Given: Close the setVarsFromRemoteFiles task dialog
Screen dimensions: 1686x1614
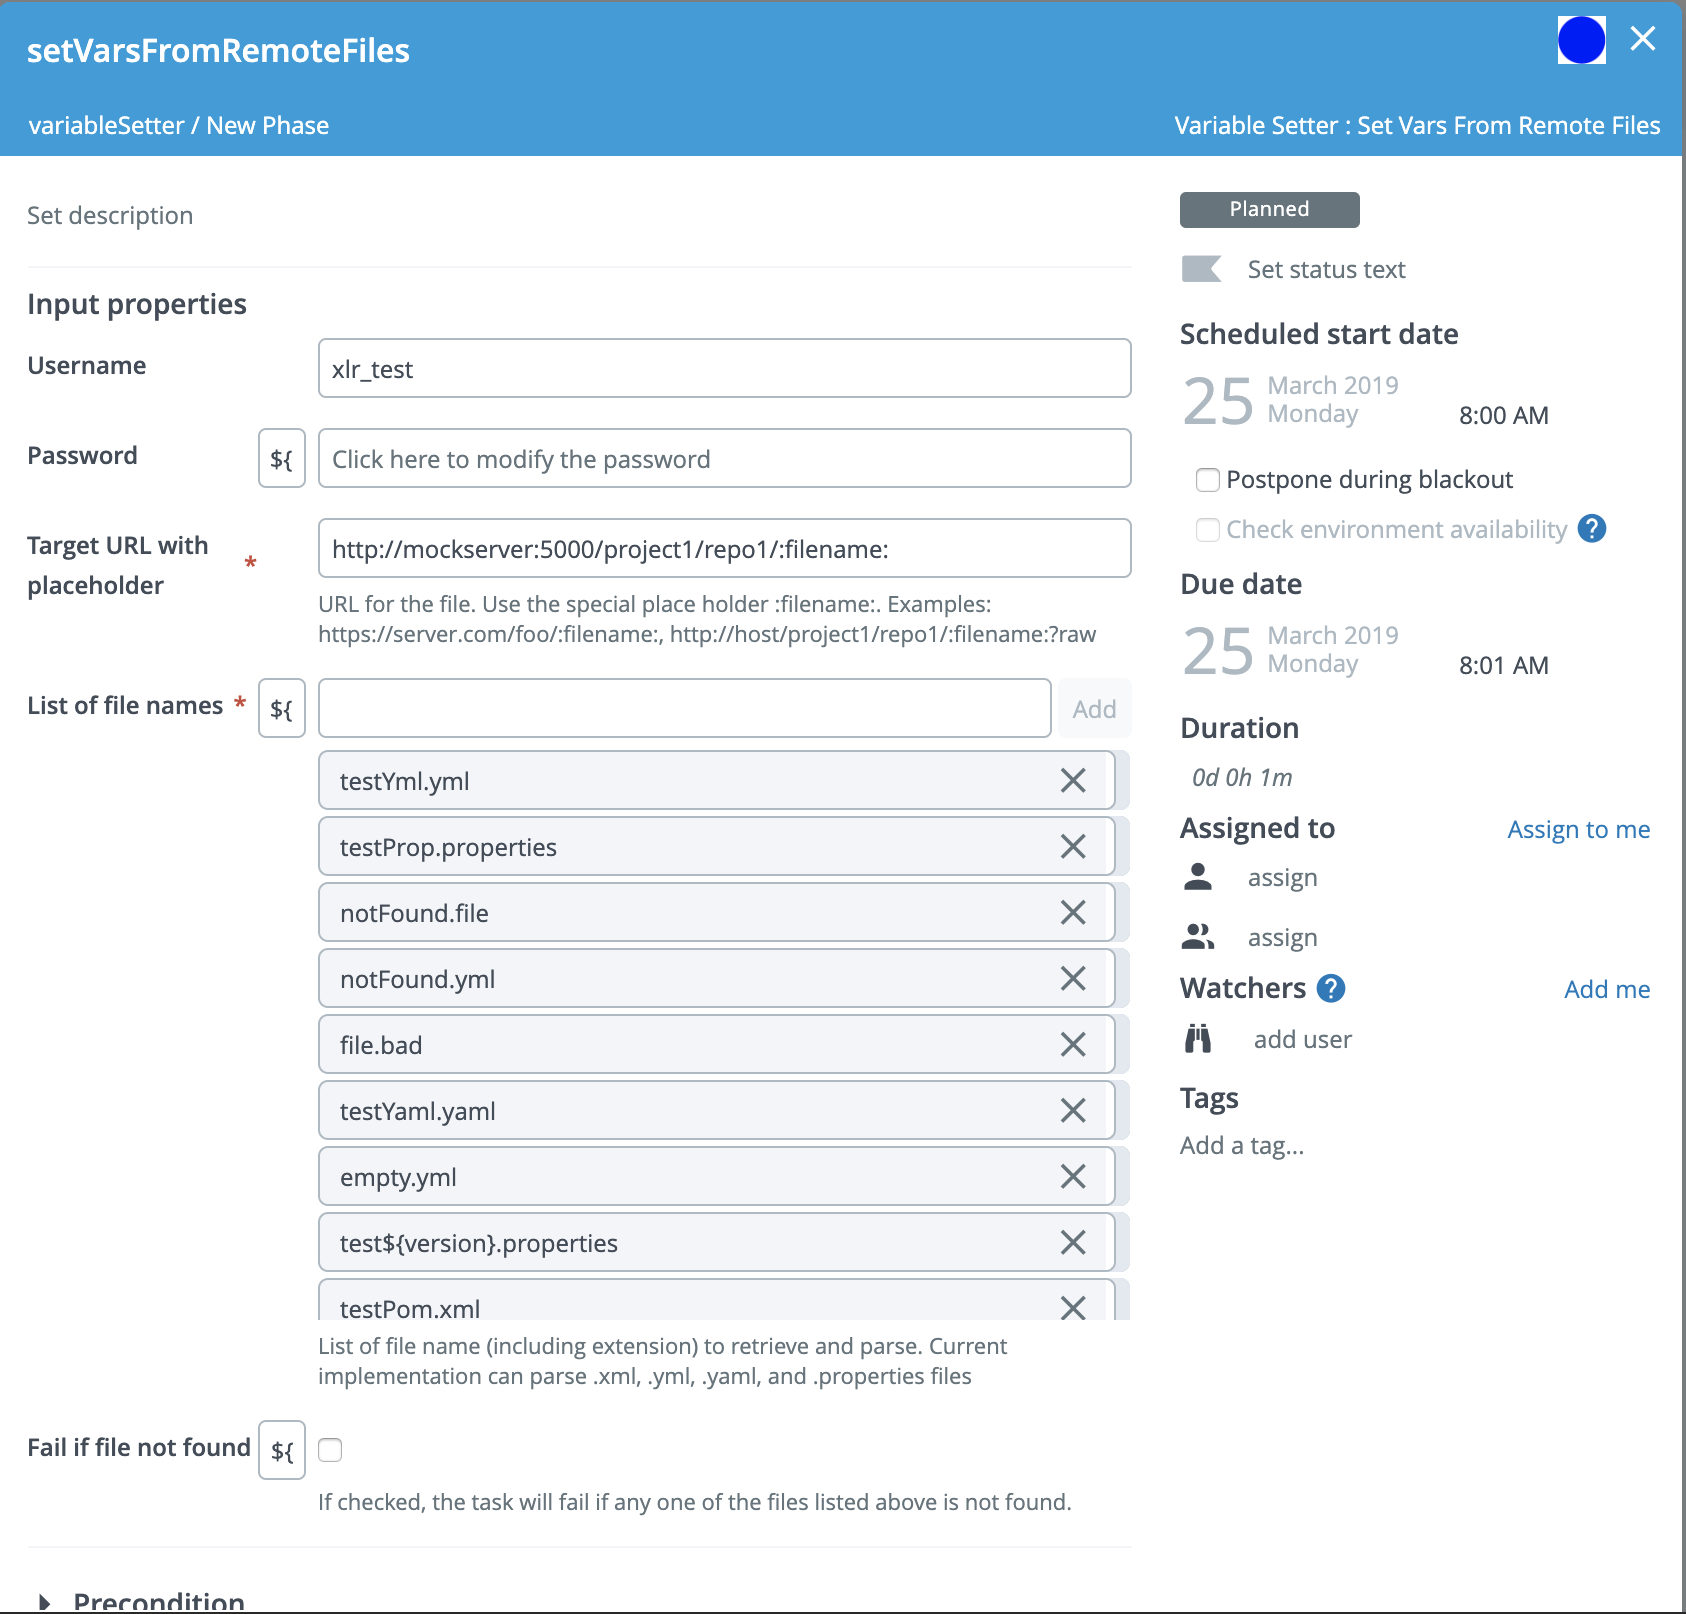Looking at the screenshot, I should coord(1643,39).
